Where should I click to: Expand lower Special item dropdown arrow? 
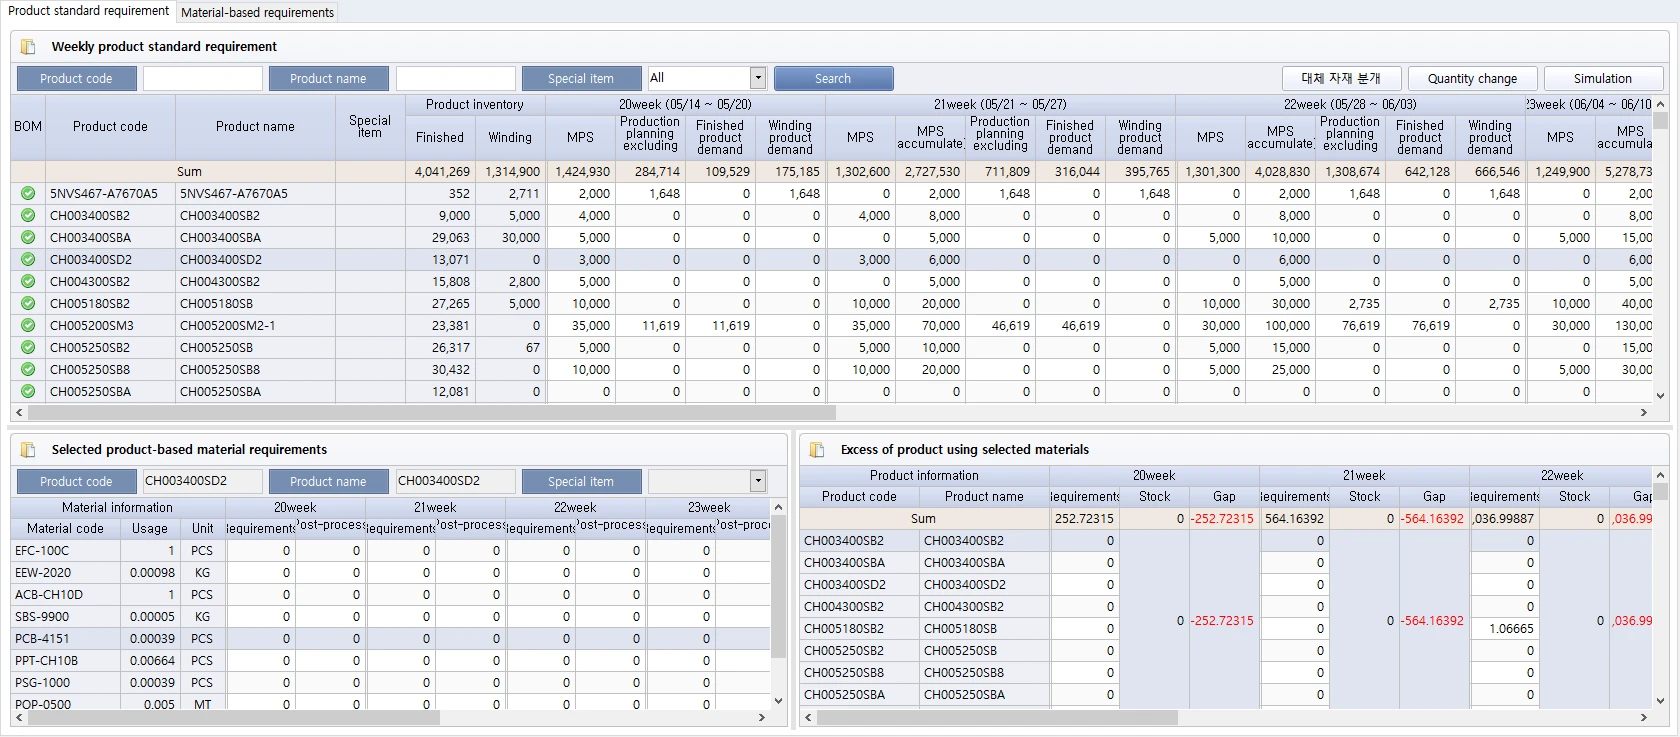coord(757,481)
